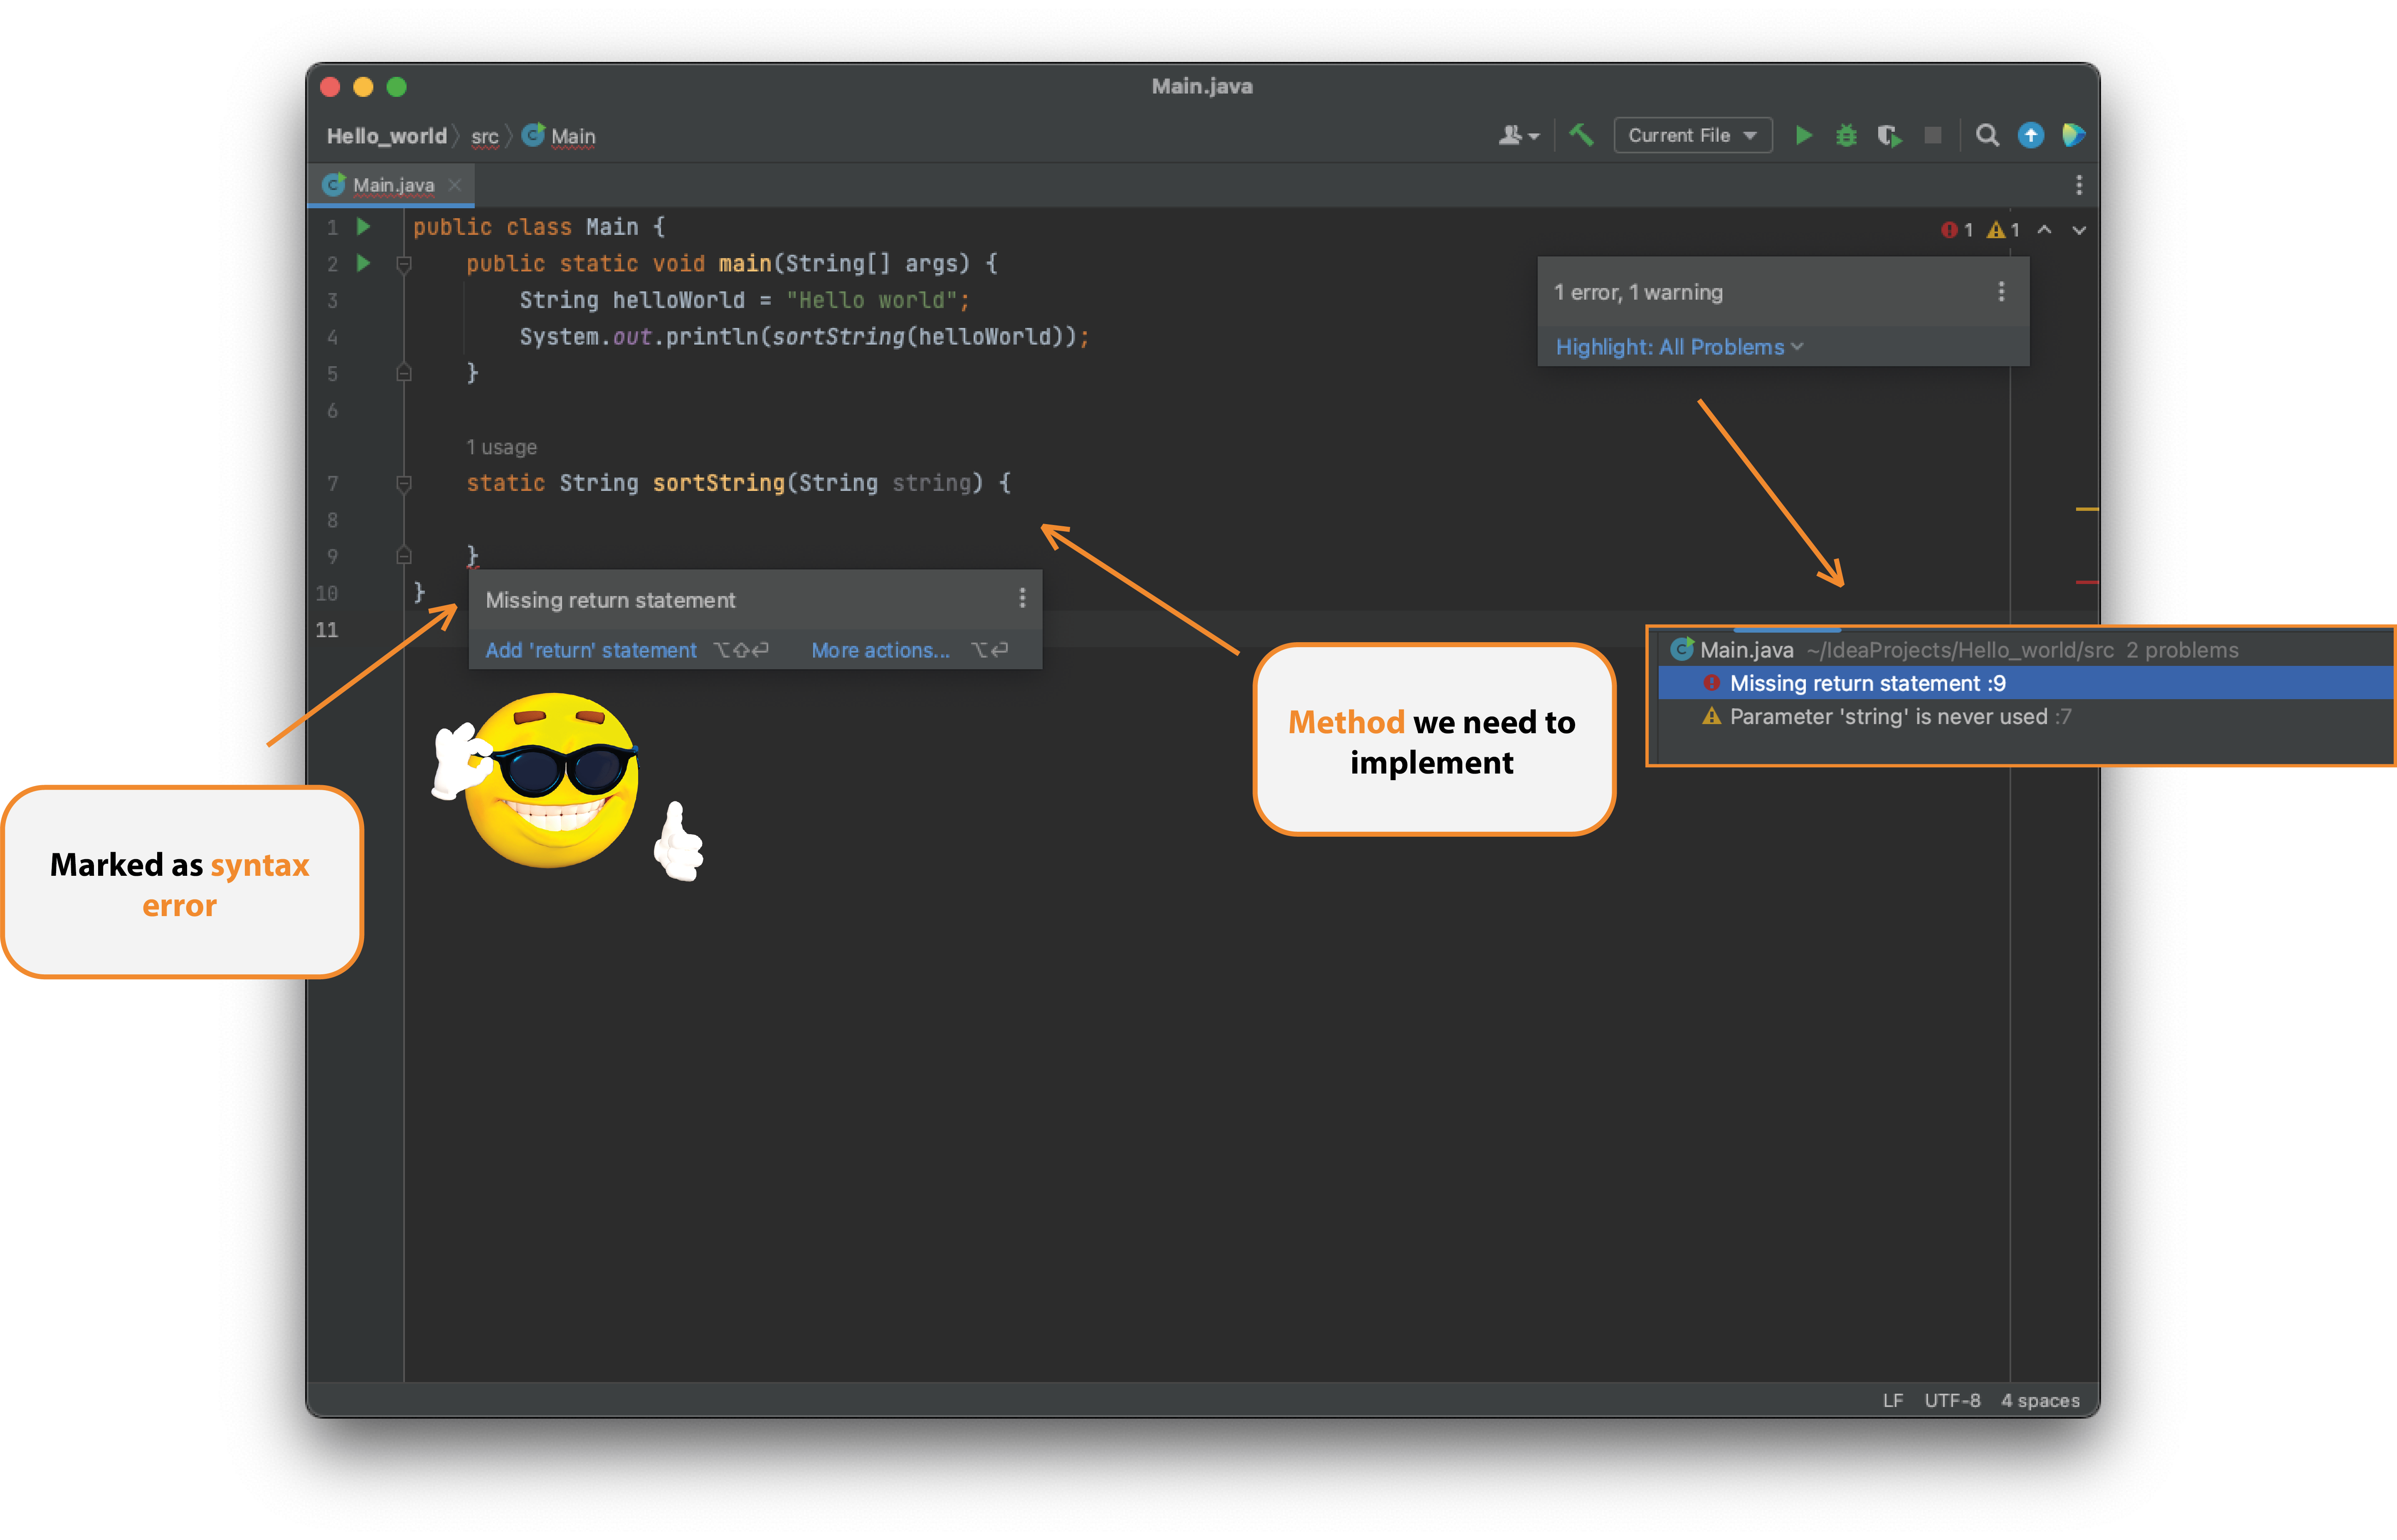Go to next highlighted error arrow
The image size is (2397, 1540).
tap(2079, 230)
